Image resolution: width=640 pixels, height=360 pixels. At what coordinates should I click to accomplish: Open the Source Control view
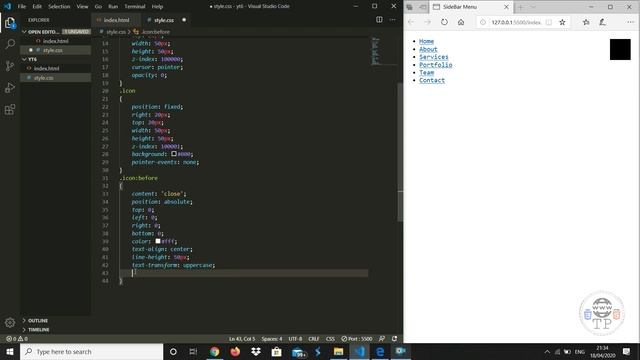[x=10, y=66]
